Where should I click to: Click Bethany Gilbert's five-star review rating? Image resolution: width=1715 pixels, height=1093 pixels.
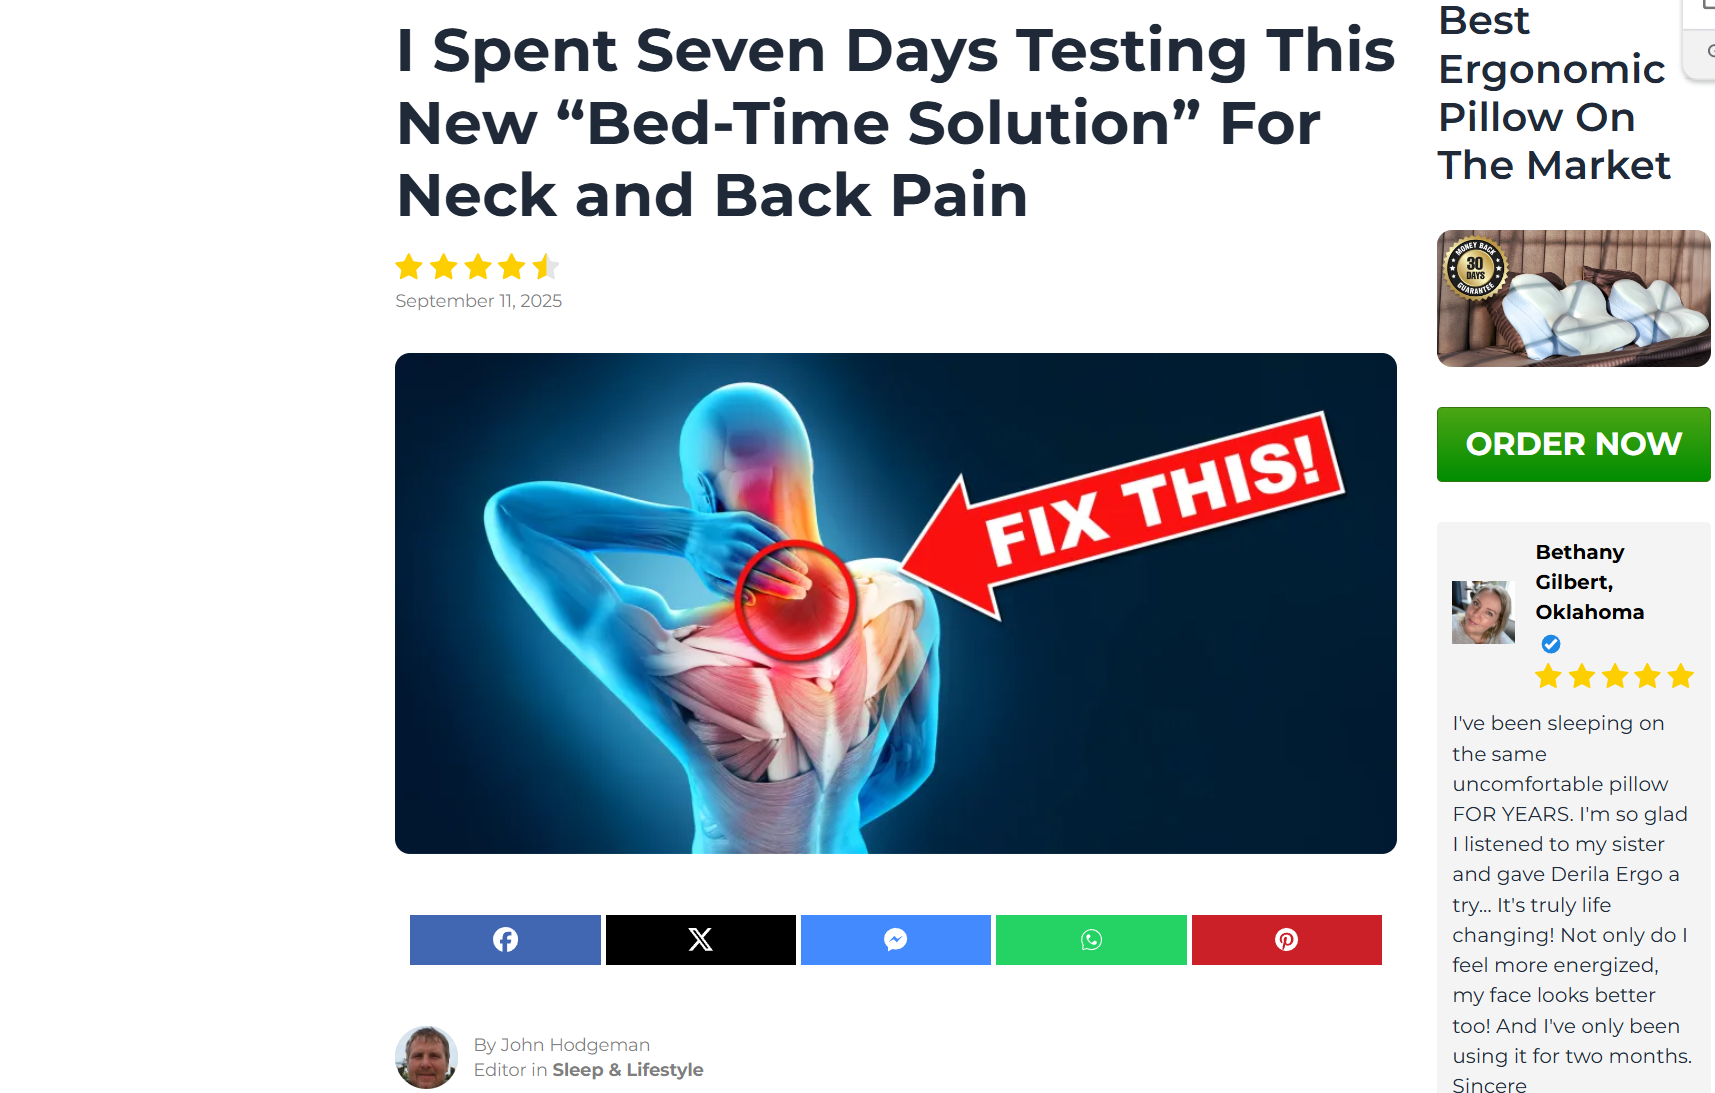point(1615,677)
